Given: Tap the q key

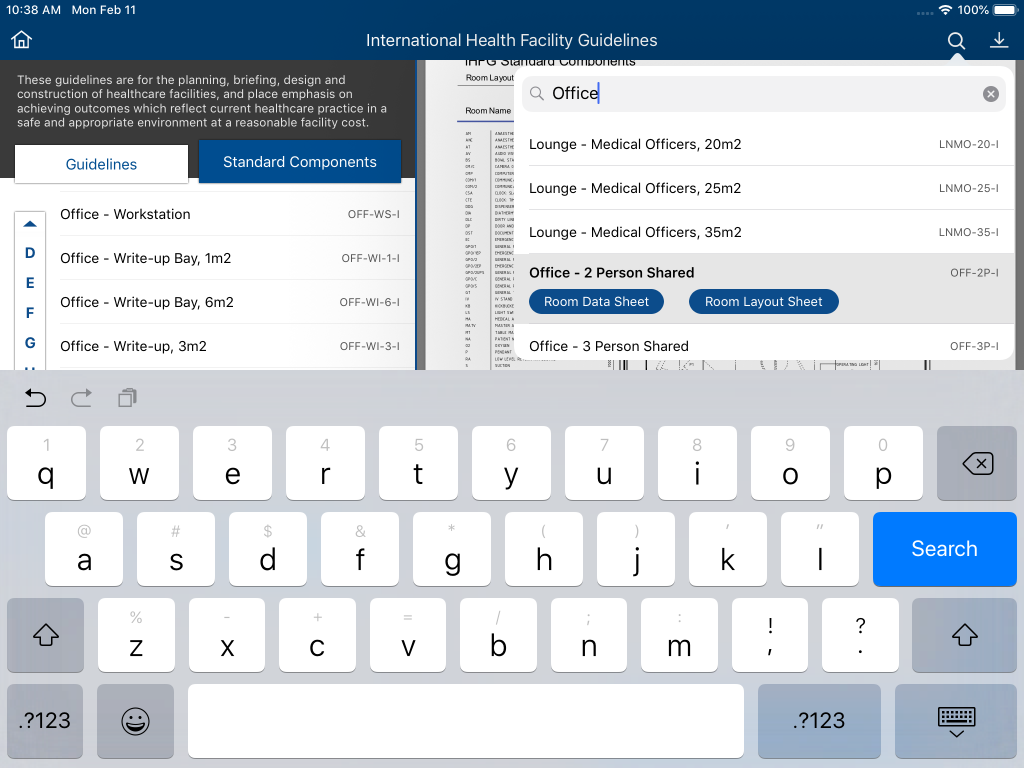Looking at the screenshot, I should (46, 464).
